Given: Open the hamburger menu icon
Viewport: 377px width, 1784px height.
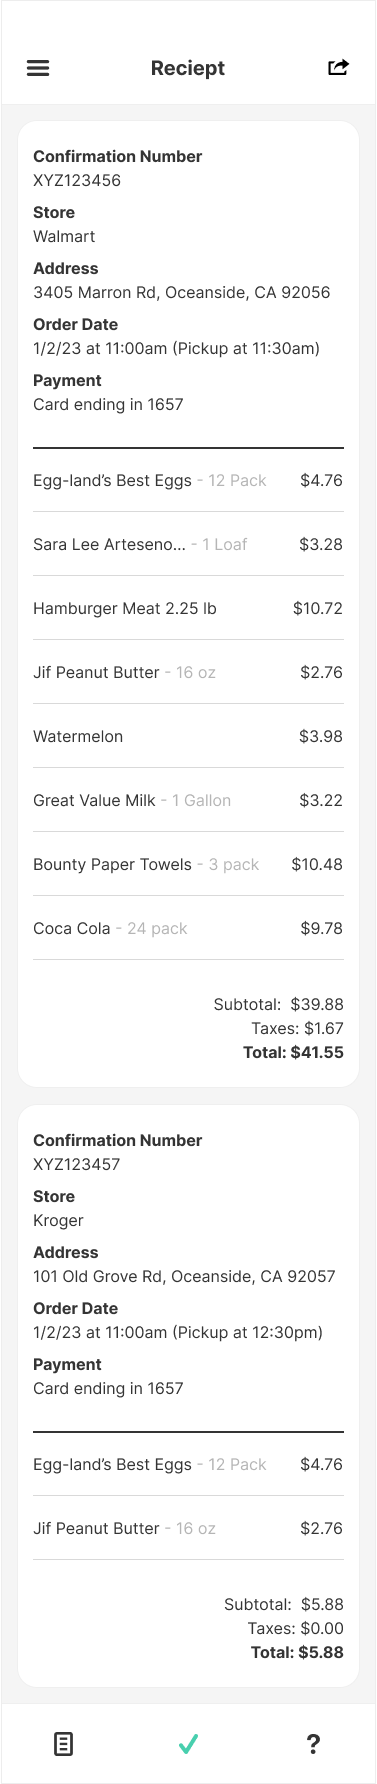Looking at the screenshot, I should coord(38,68).
